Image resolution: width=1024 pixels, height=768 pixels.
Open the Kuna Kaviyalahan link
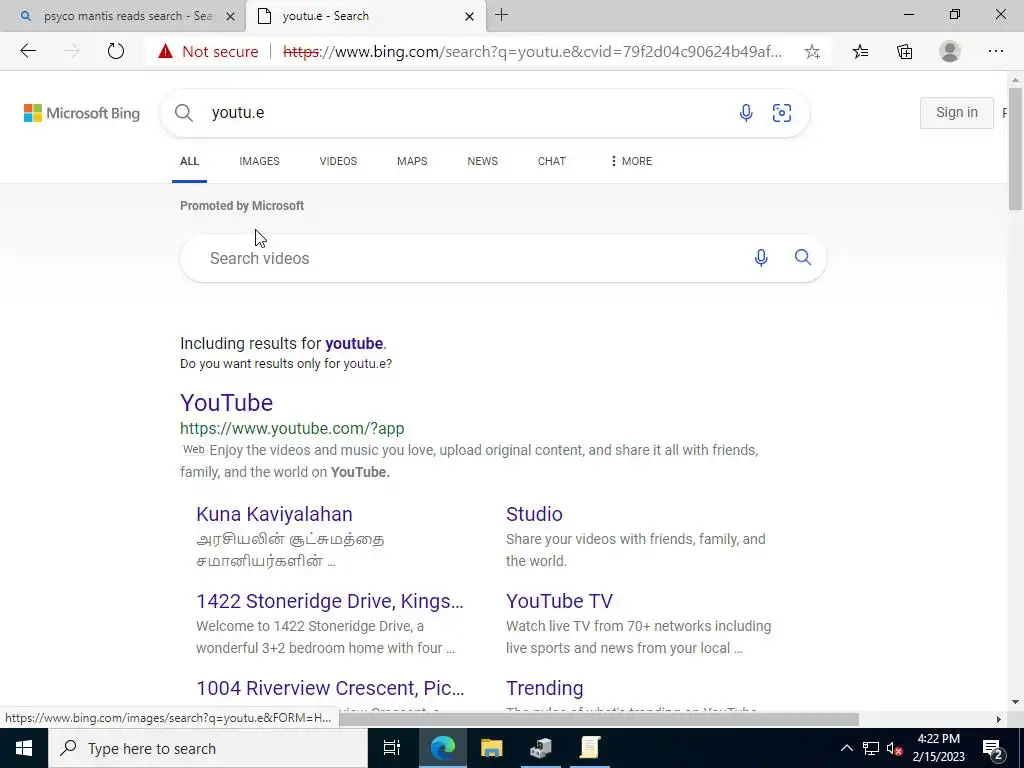point(274,514)
